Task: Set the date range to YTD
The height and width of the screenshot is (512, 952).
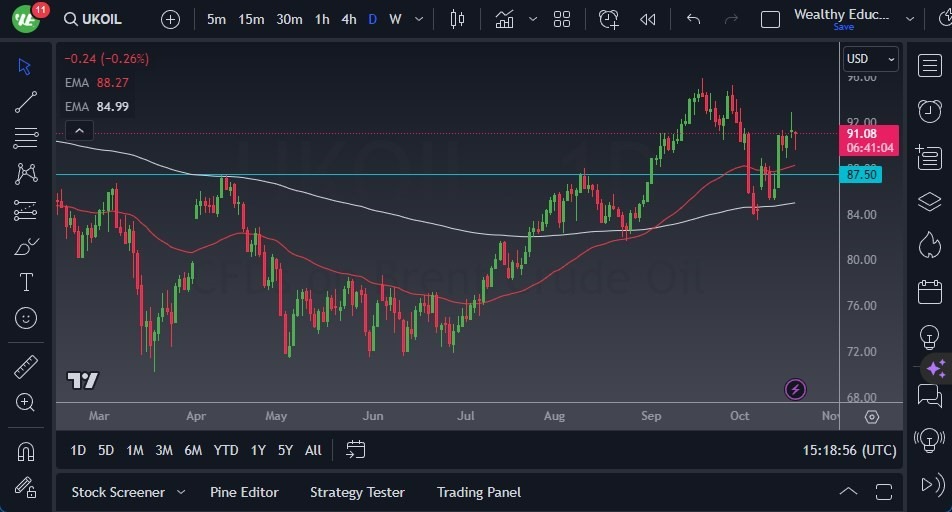Action: tap(226, 450)
